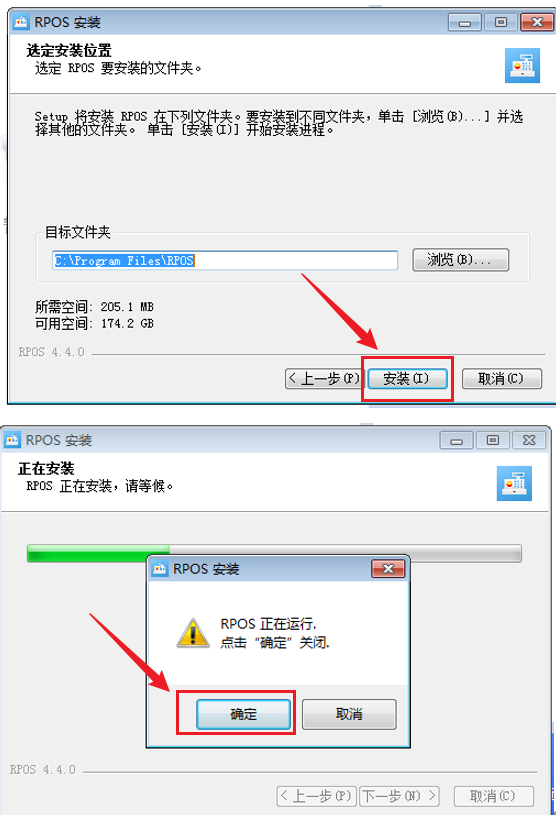This screenshot has width=556, height=815.
Task: Click 浏览(B)... to browse for a folder
Action: point(460,260)
